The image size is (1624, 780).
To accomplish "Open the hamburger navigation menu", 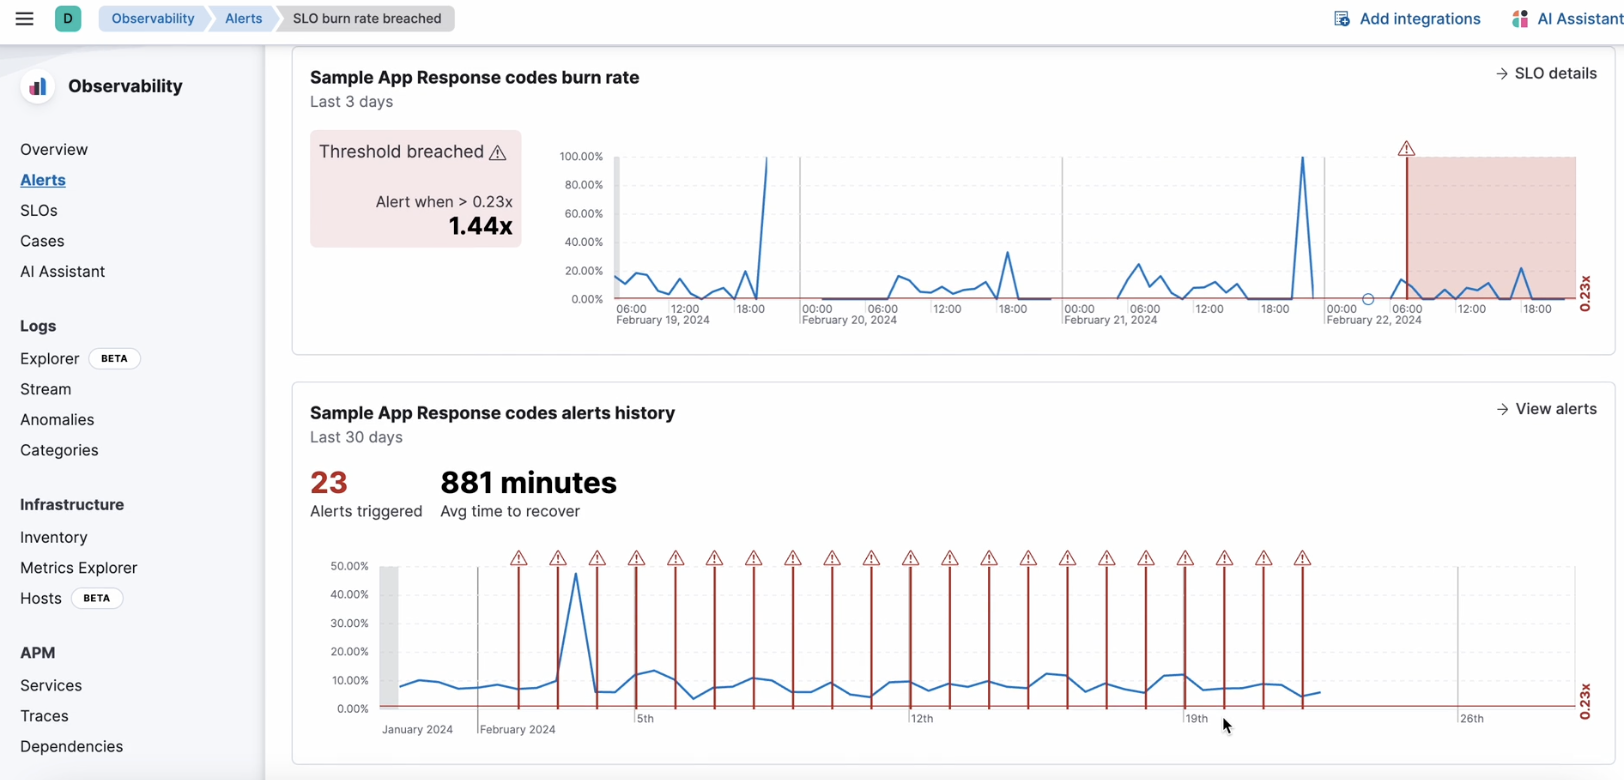I will [25, 18].
